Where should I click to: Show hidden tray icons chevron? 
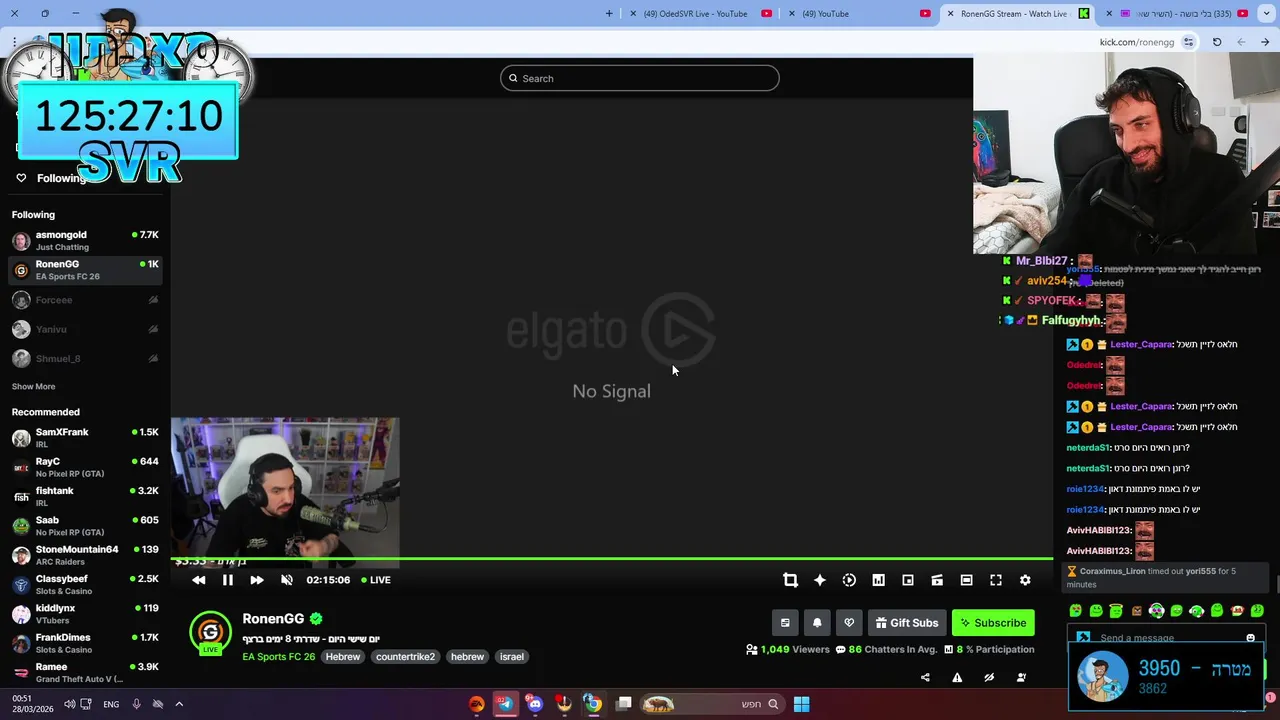(179, 704)
